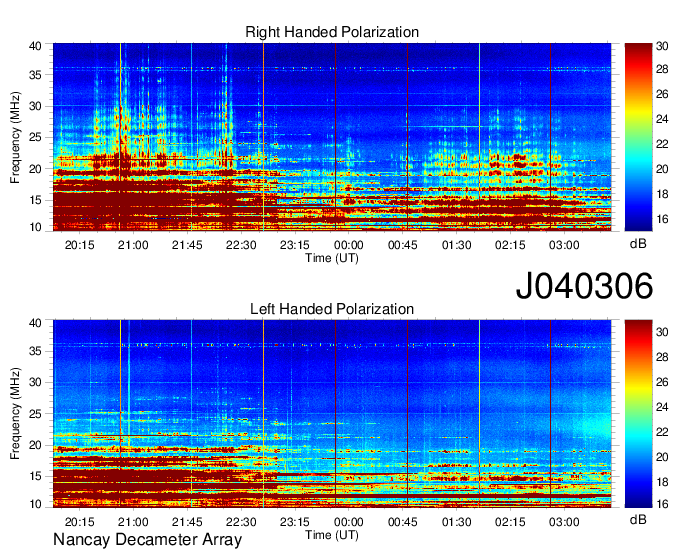
Task: Click the "Left Handed Polarization" plot title
Action: pos(332,309)
